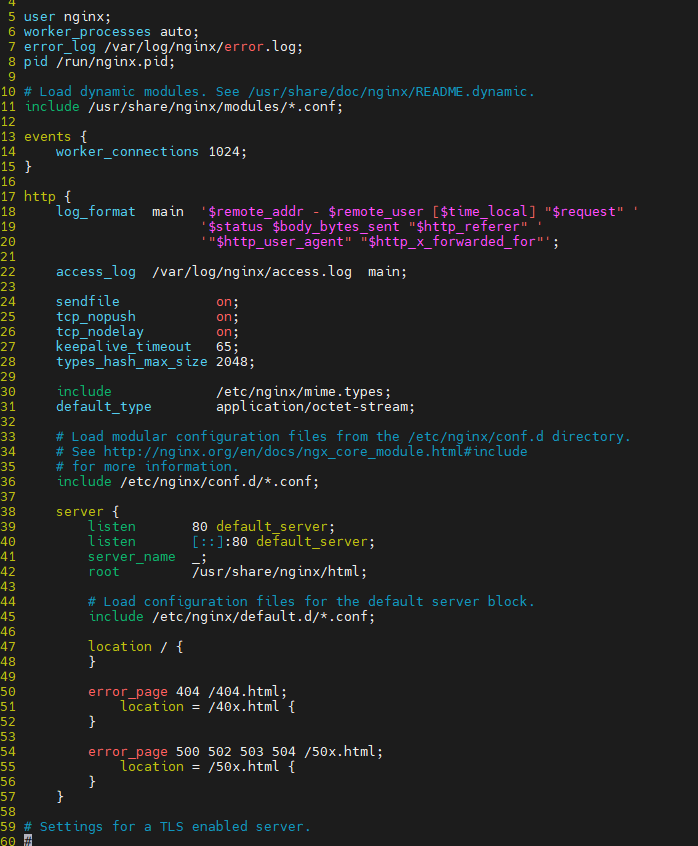Click 'listen 80 default_server;' line

pyautogui.click(x=211, y=527)
